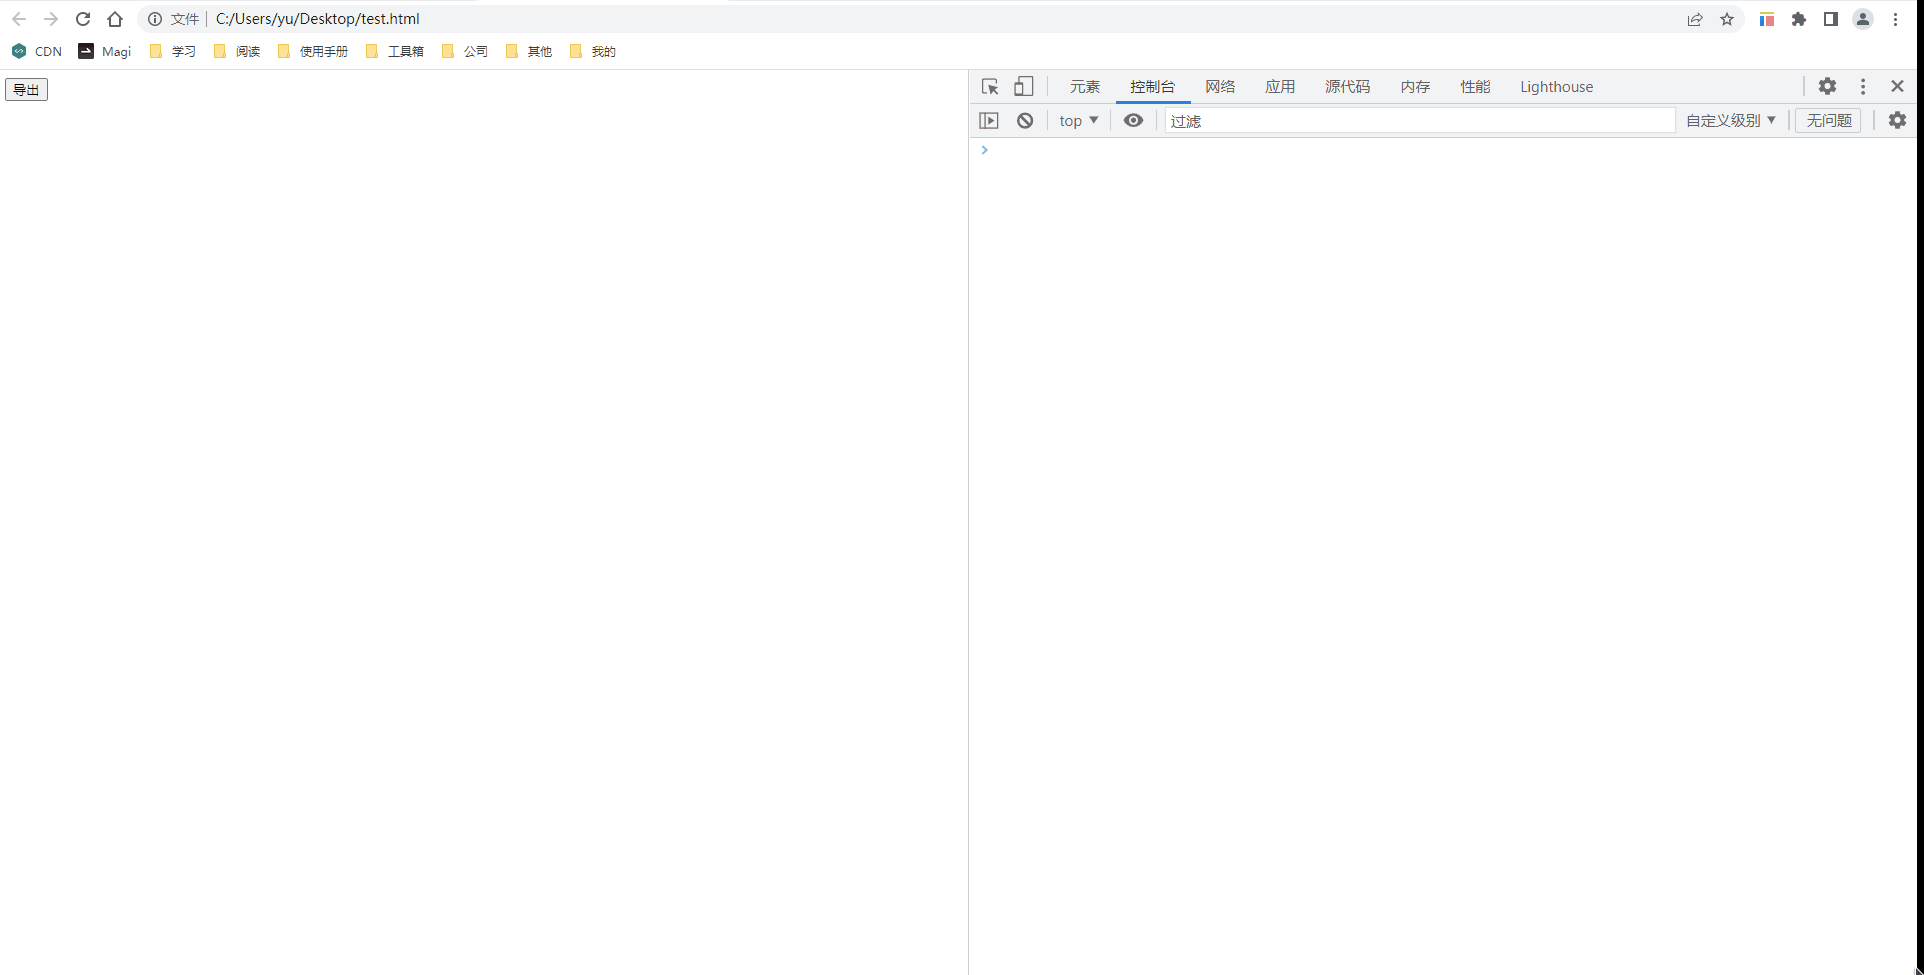Open the extensions puzzle menu

pyautogui.click(x=1799, y=19)
